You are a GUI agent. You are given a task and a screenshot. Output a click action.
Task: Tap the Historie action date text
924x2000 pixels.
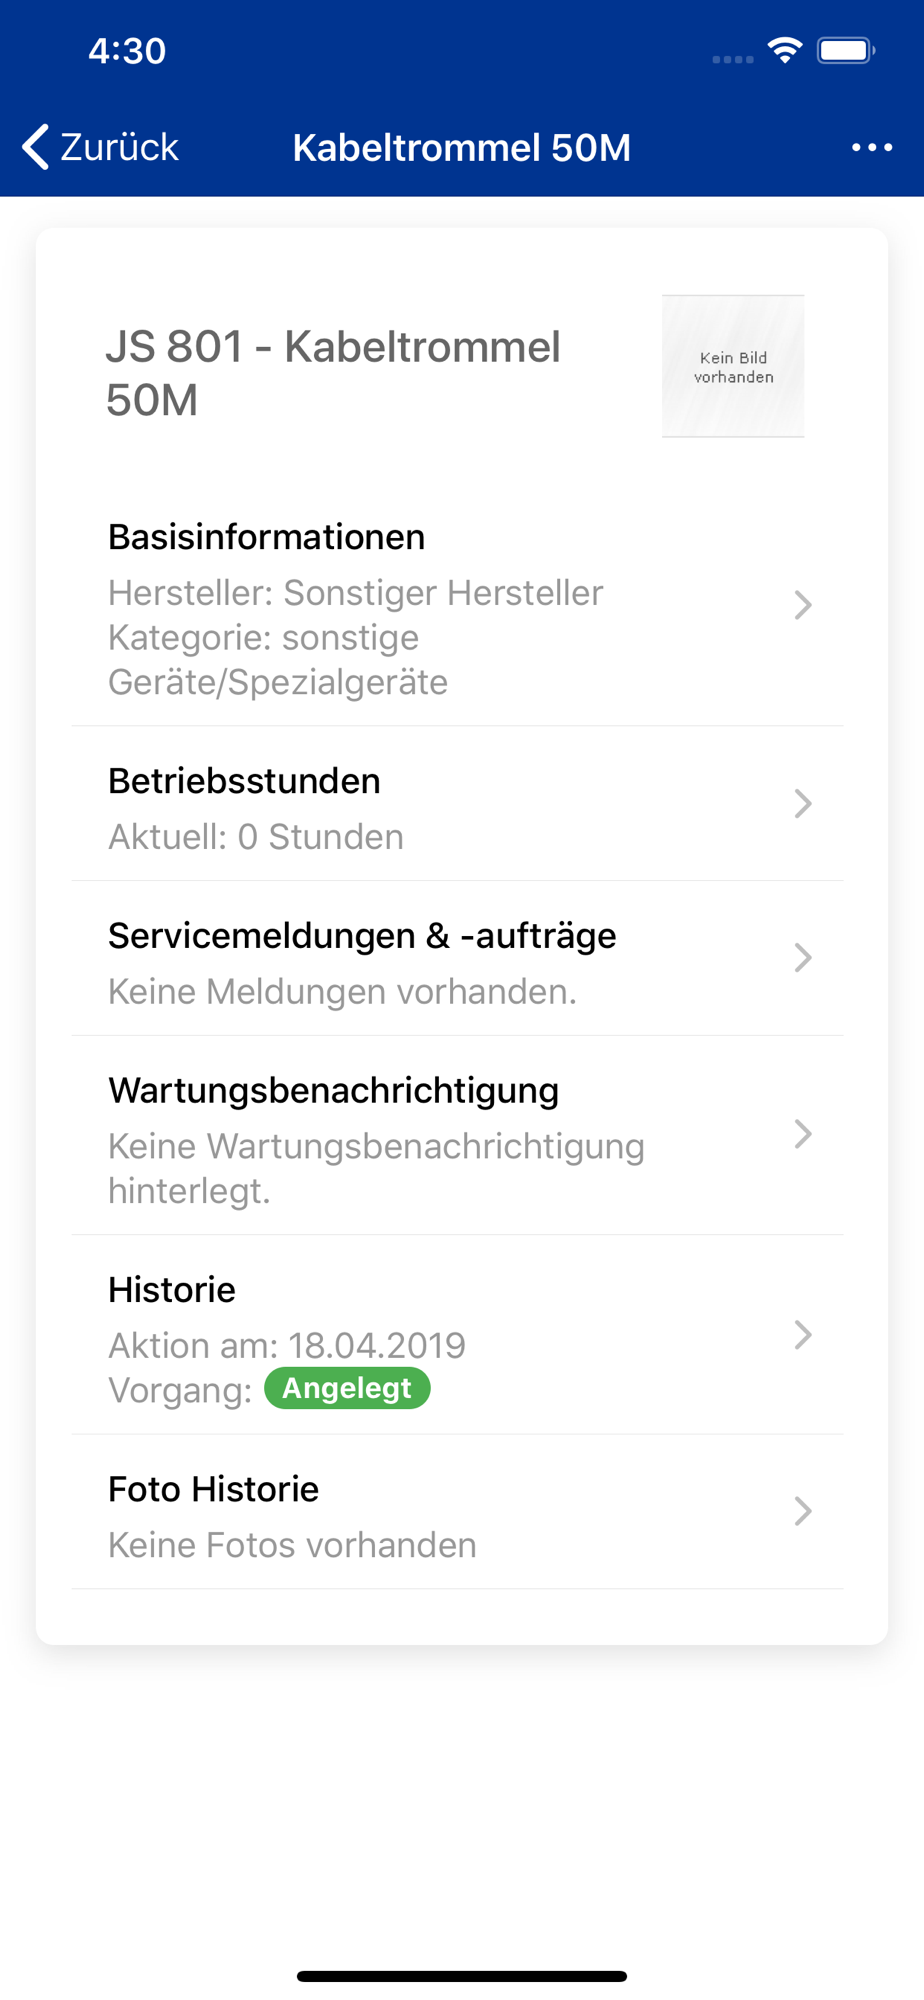[287, 1346]
